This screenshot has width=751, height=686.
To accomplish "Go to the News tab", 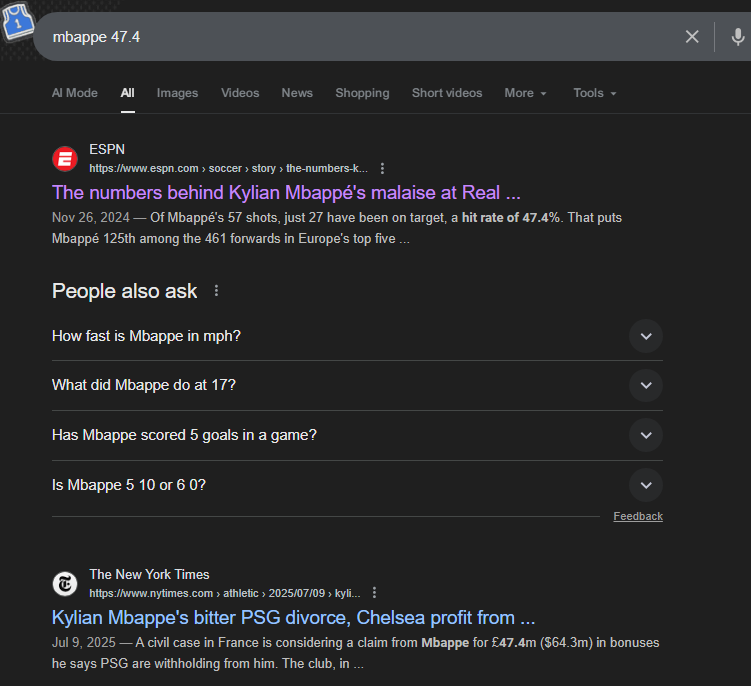I will [297, 93].
